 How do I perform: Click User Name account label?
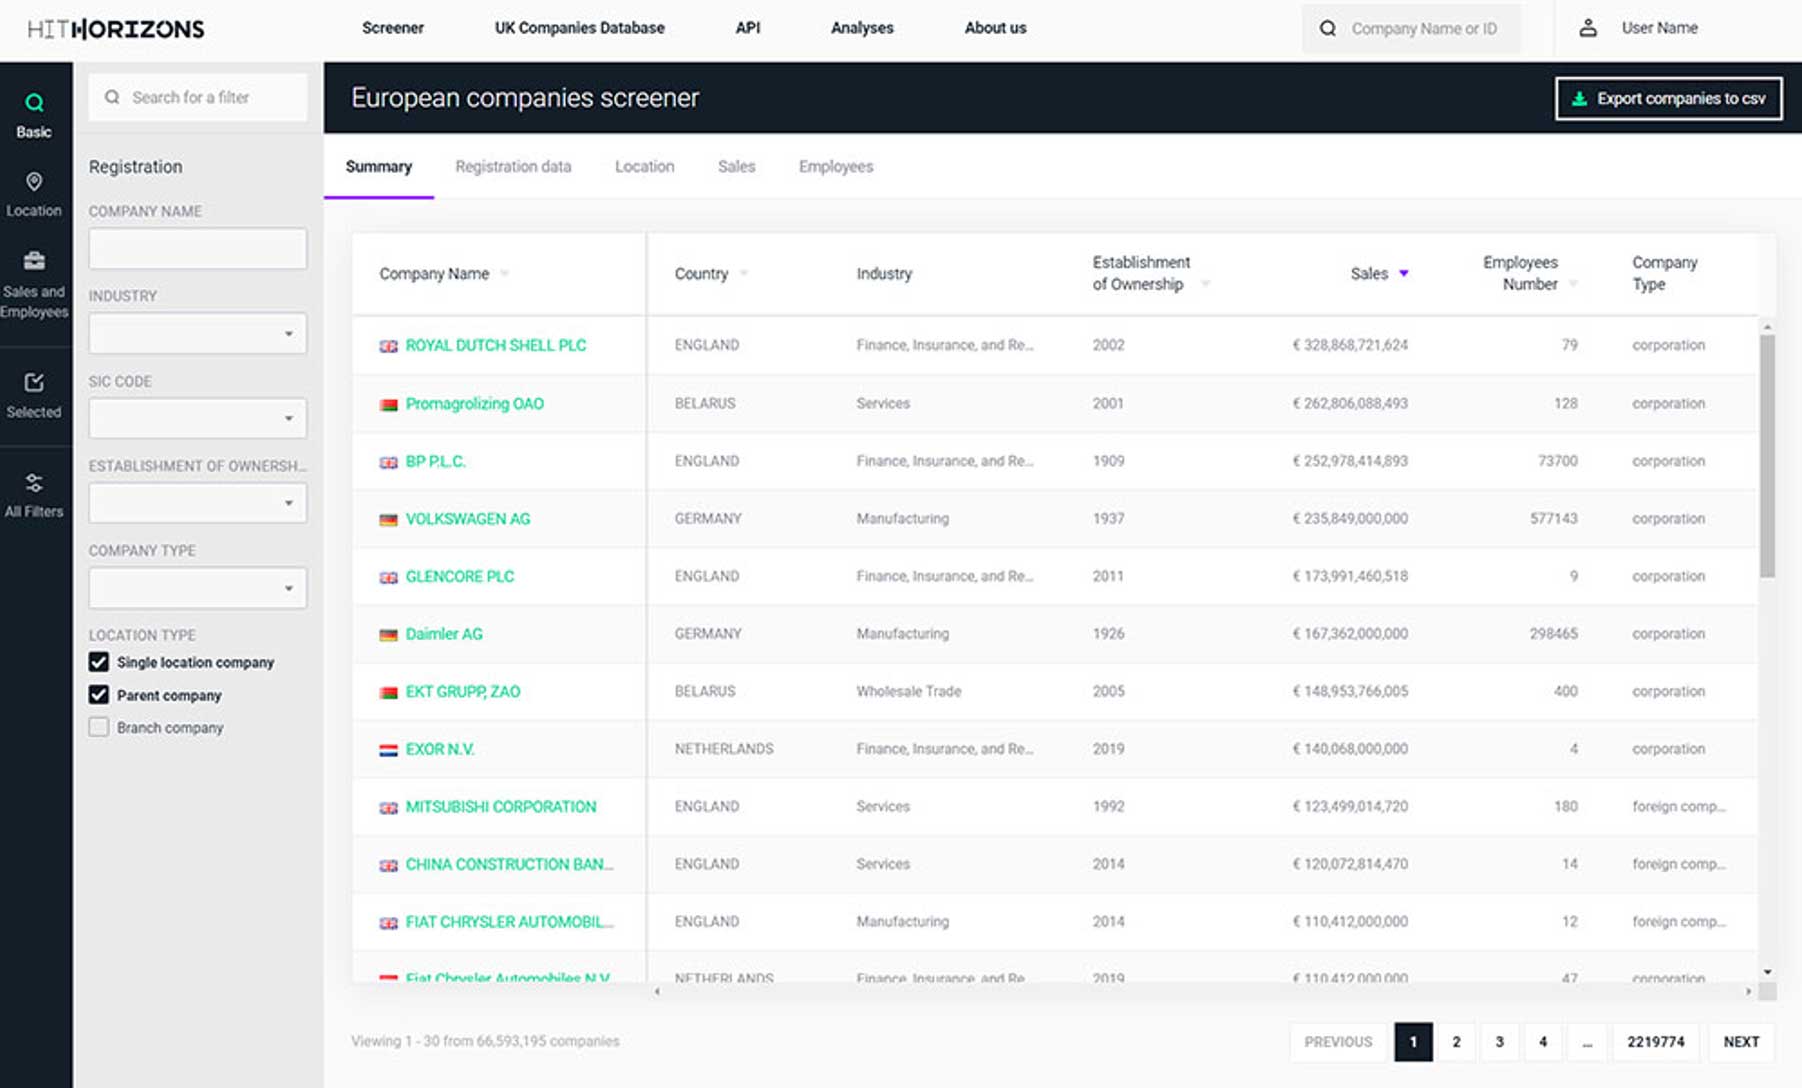(x=1660, y=28)
